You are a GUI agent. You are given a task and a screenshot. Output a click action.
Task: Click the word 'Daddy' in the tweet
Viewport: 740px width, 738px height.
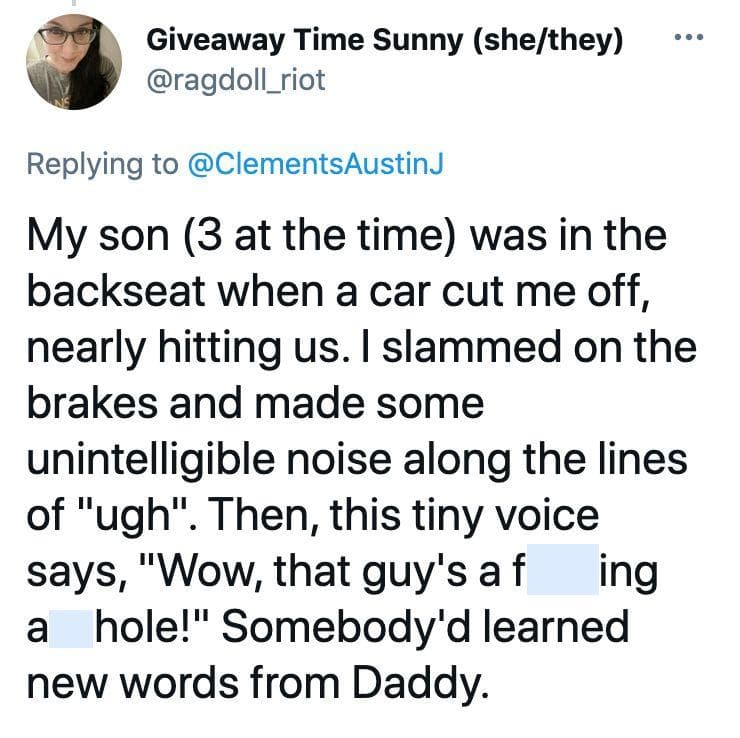(417, 685)
